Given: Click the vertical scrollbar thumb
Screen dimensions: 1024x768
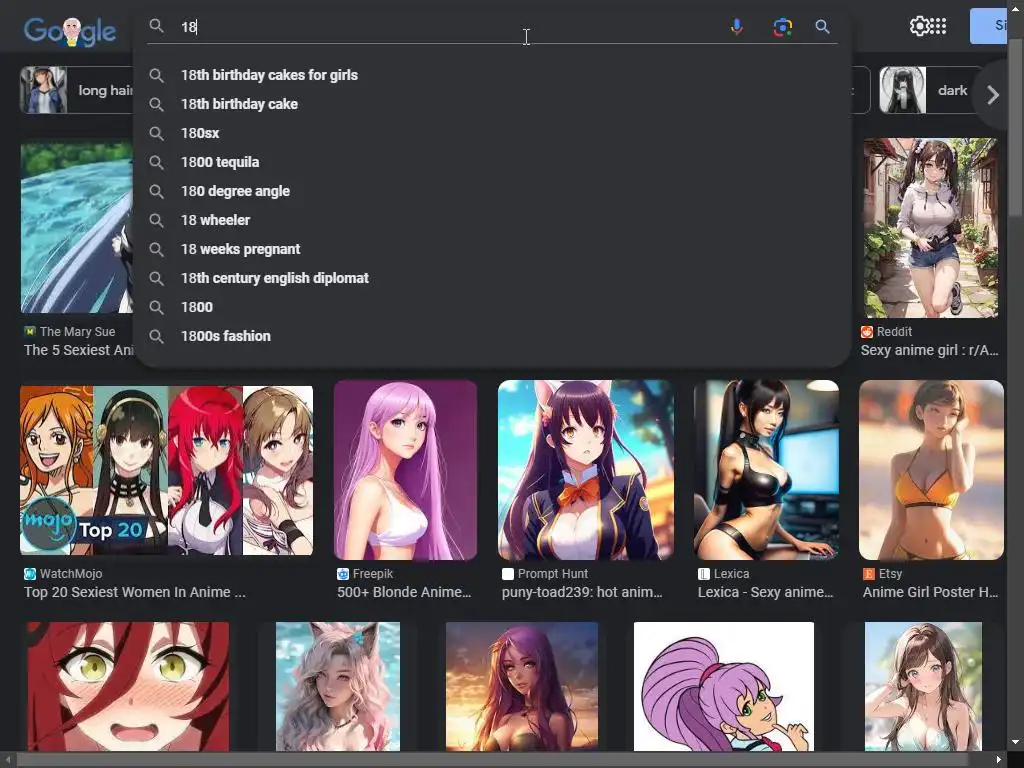Looking at the screenshot, I should tap(1016, 127).
